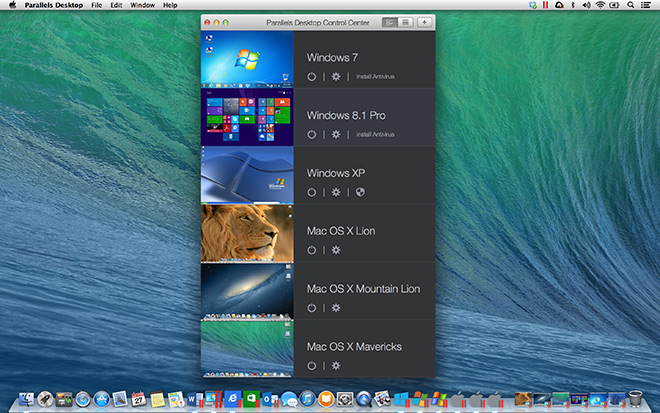The width and height of the screenshot is (660, 413).
Task: Select the "Windows XP" name text
Action: [336, 173]
